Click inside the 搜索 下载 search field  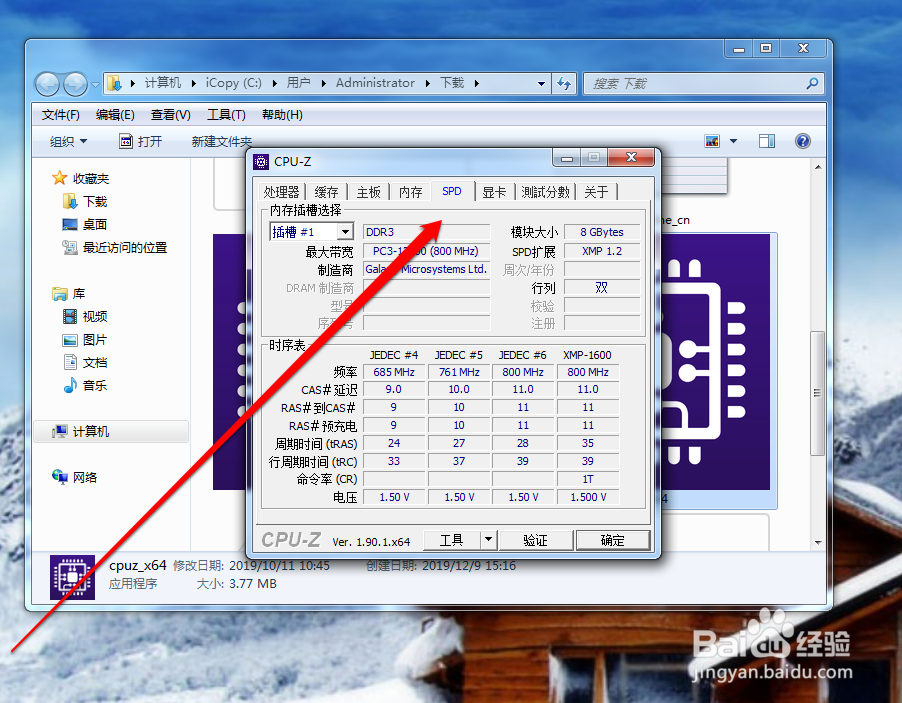tap(696, 83)
